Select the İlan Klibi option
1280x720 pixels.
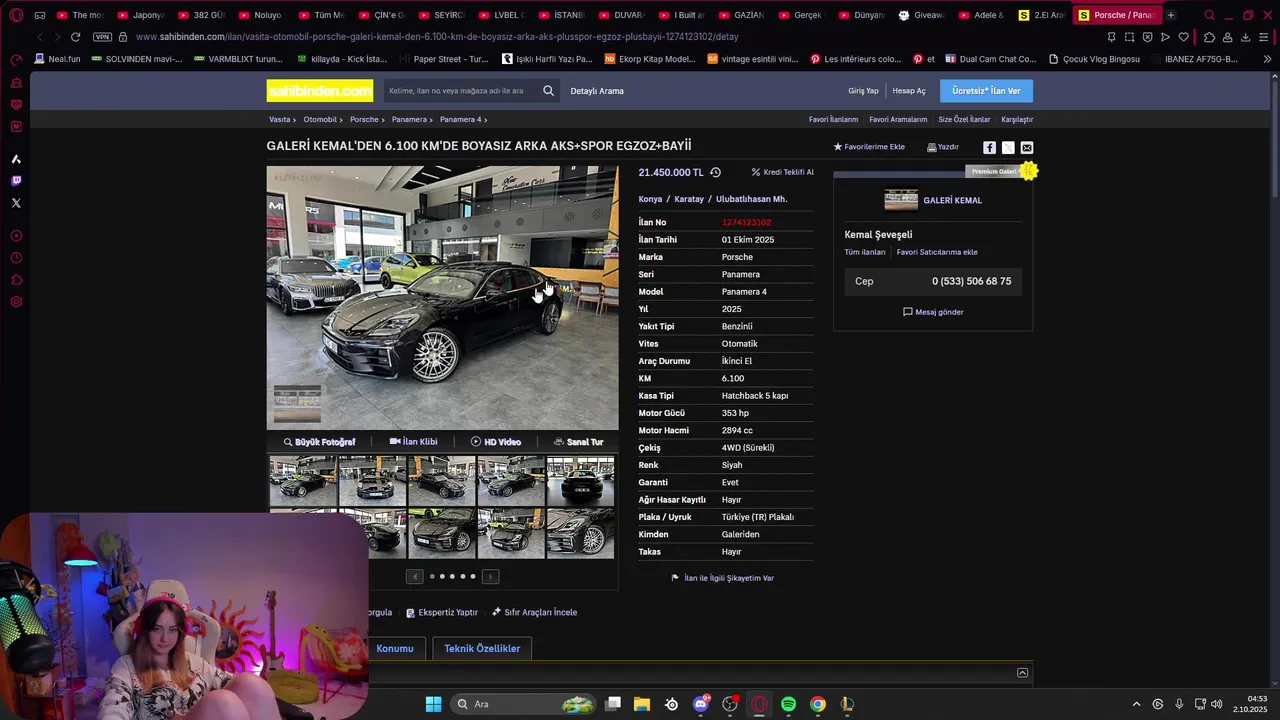pyautogui.click(x=413, y=442)
